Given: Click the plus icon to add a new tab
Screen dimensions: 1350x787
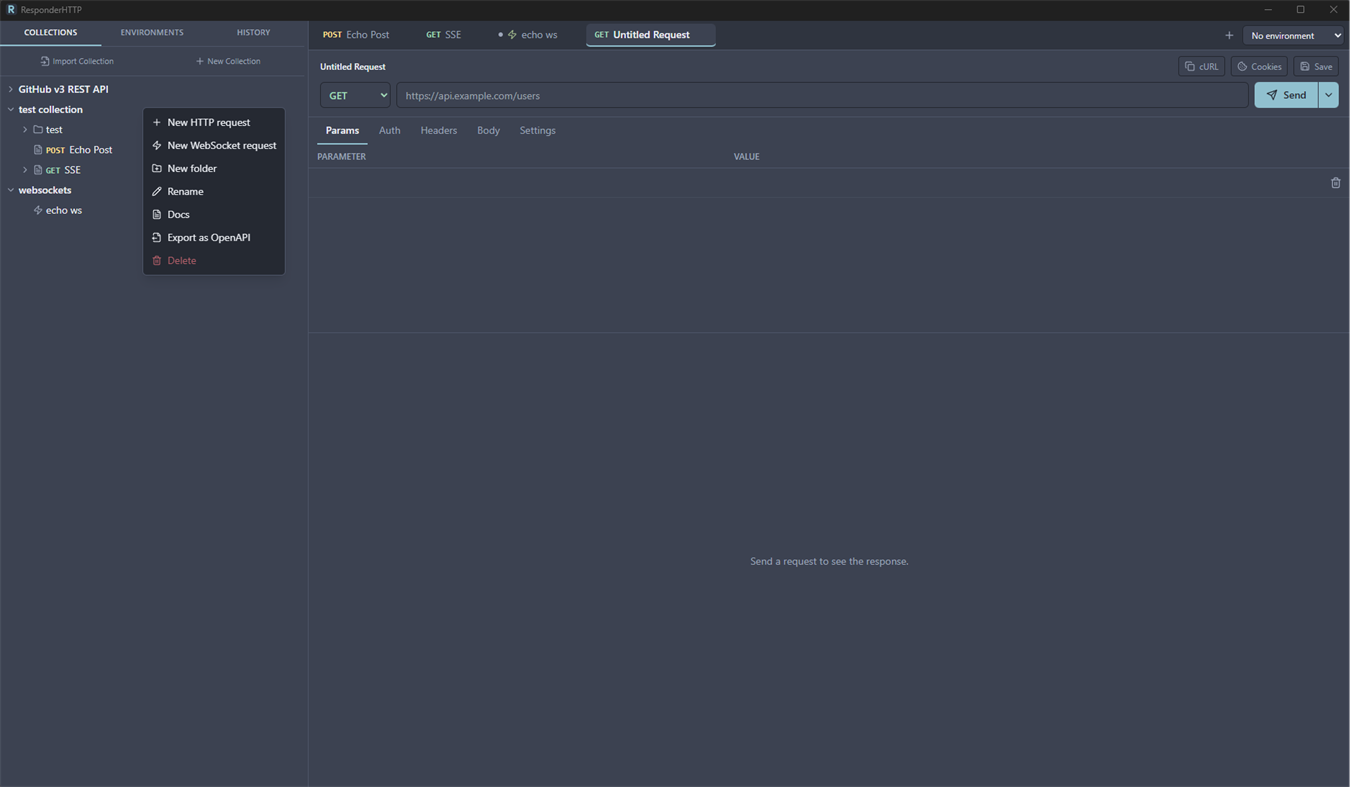Looking at the screenshot, I should click(x=1229, y=35).
